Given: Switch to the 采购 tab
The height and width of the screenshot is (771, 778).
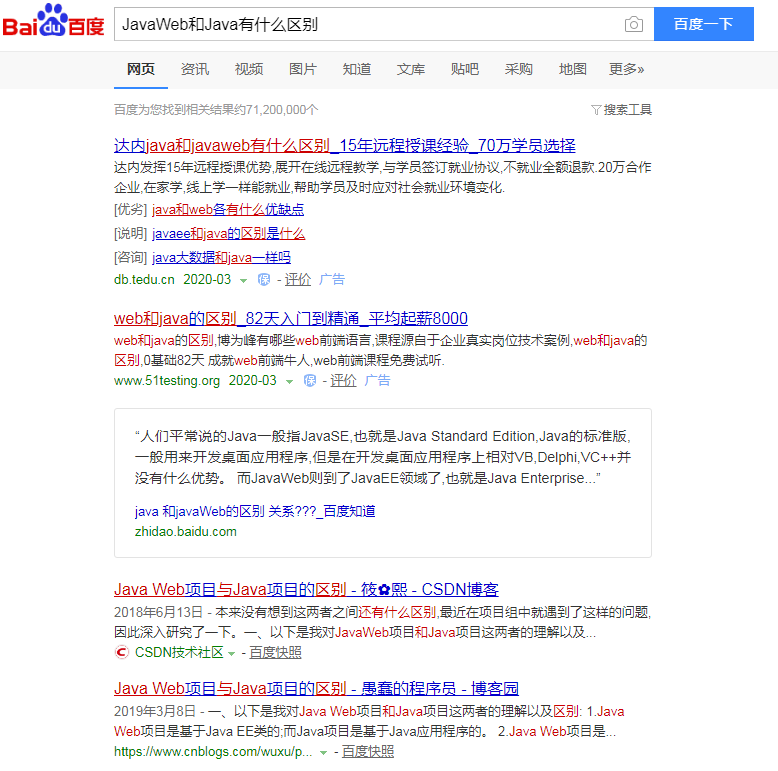Looking at the screenshot, I should 519,69.
